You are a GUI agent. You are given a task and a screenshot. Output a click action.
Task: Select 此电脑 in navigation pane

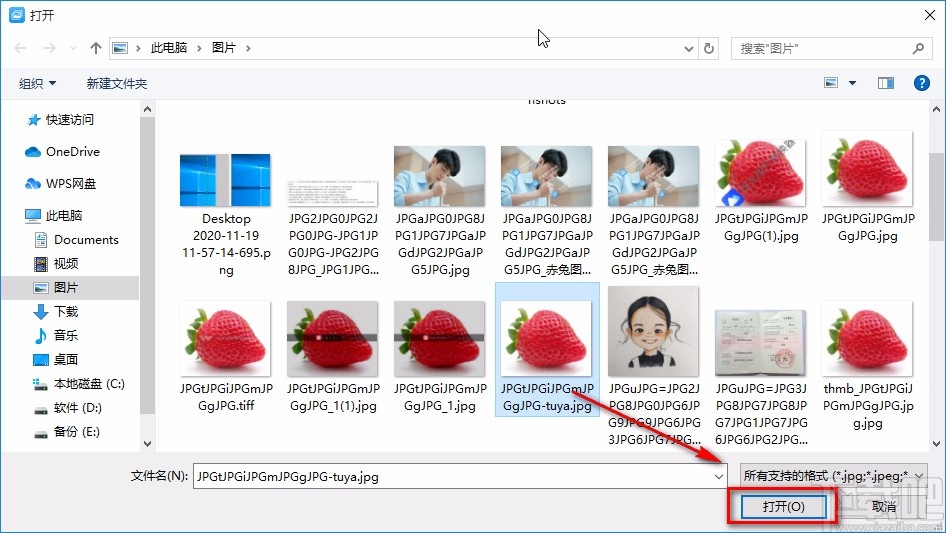[x=53, y=215]
